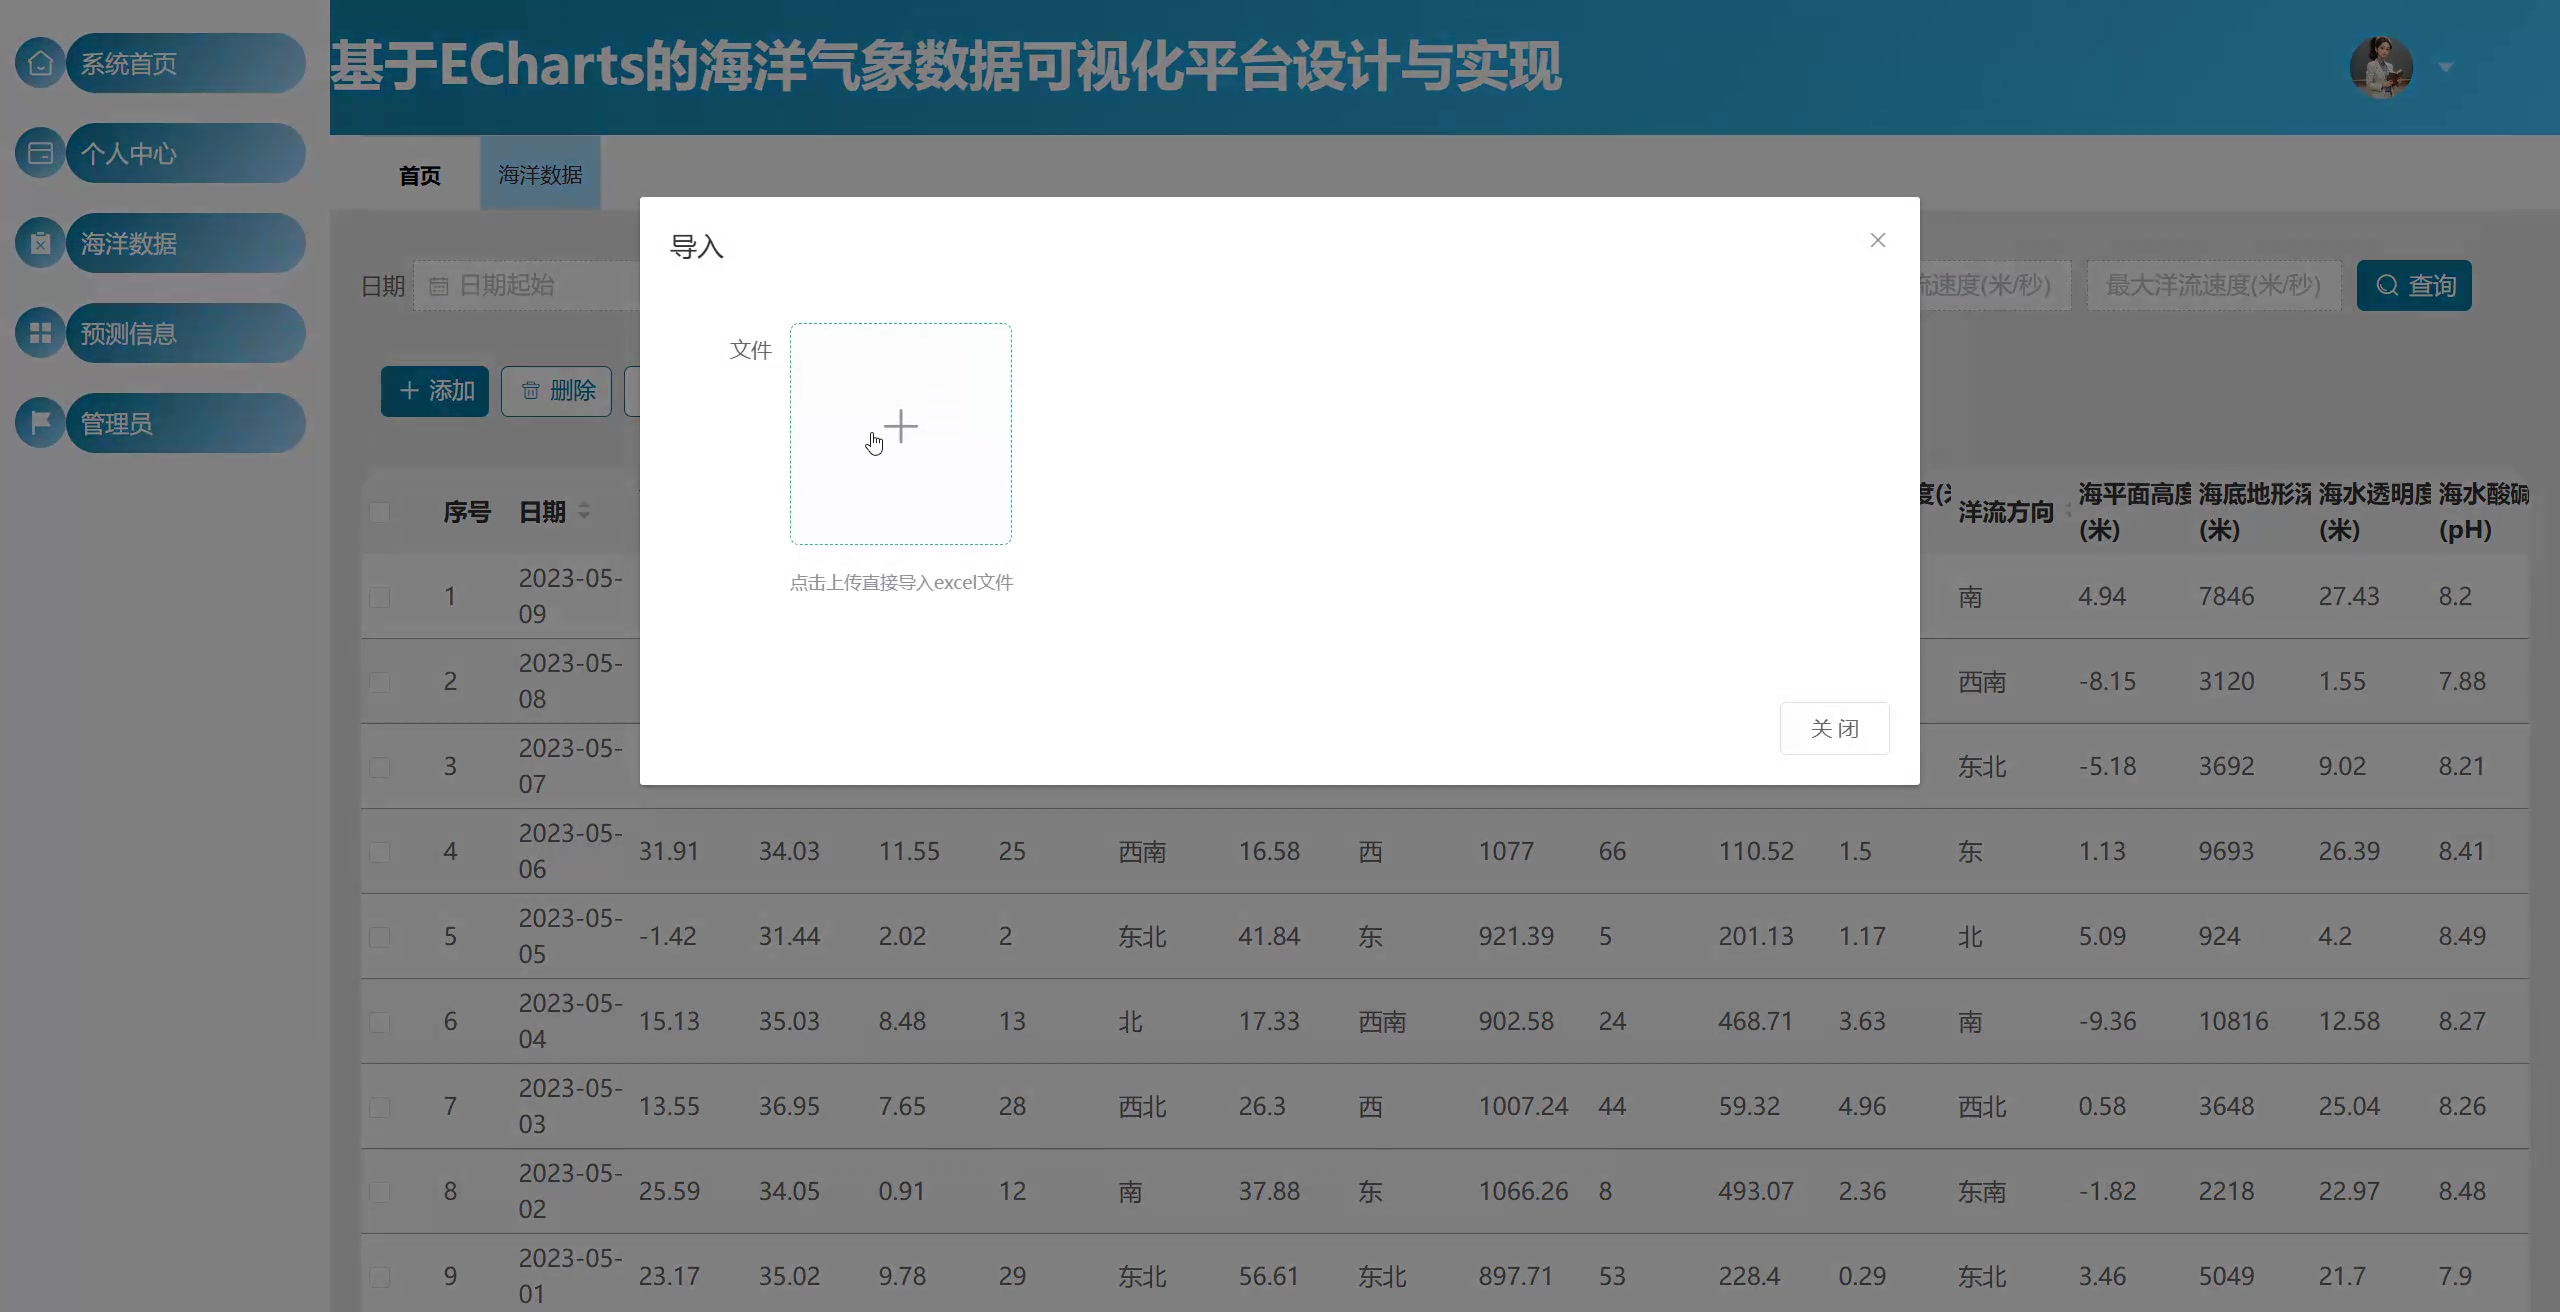Viewport: 2560px width, 1312px height.
Task: Click the 关闭 button in dialog
Action: click(1835, 728)
